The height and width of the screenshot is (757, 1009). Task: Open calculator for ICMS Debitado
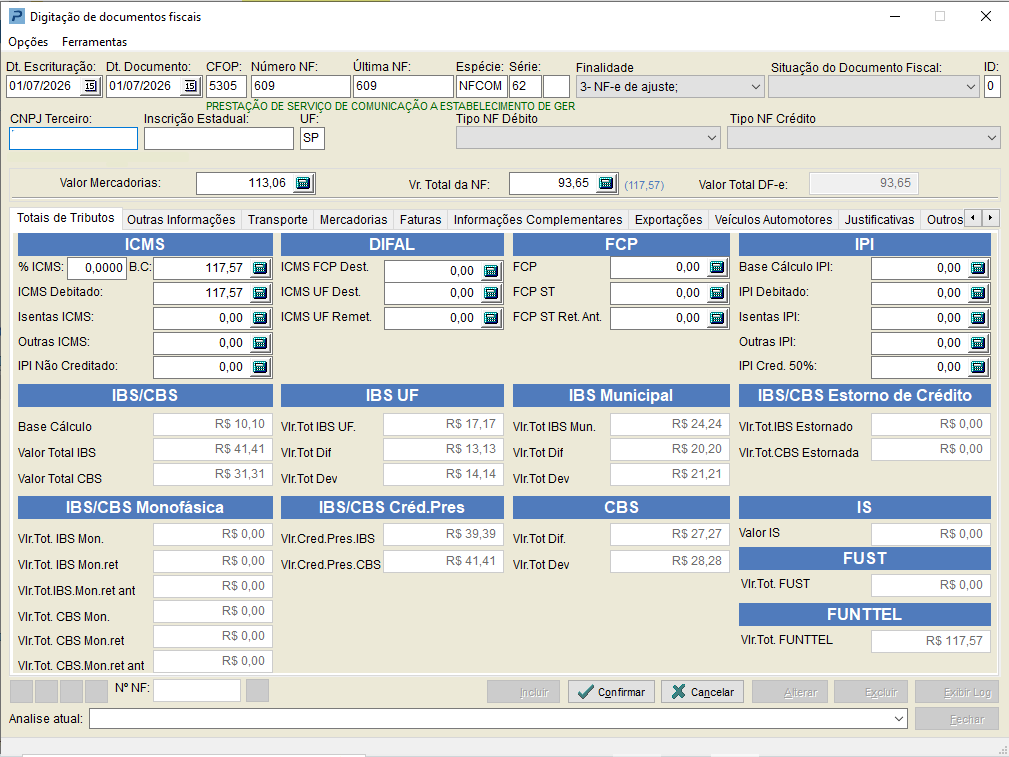[x=260, y=294]
